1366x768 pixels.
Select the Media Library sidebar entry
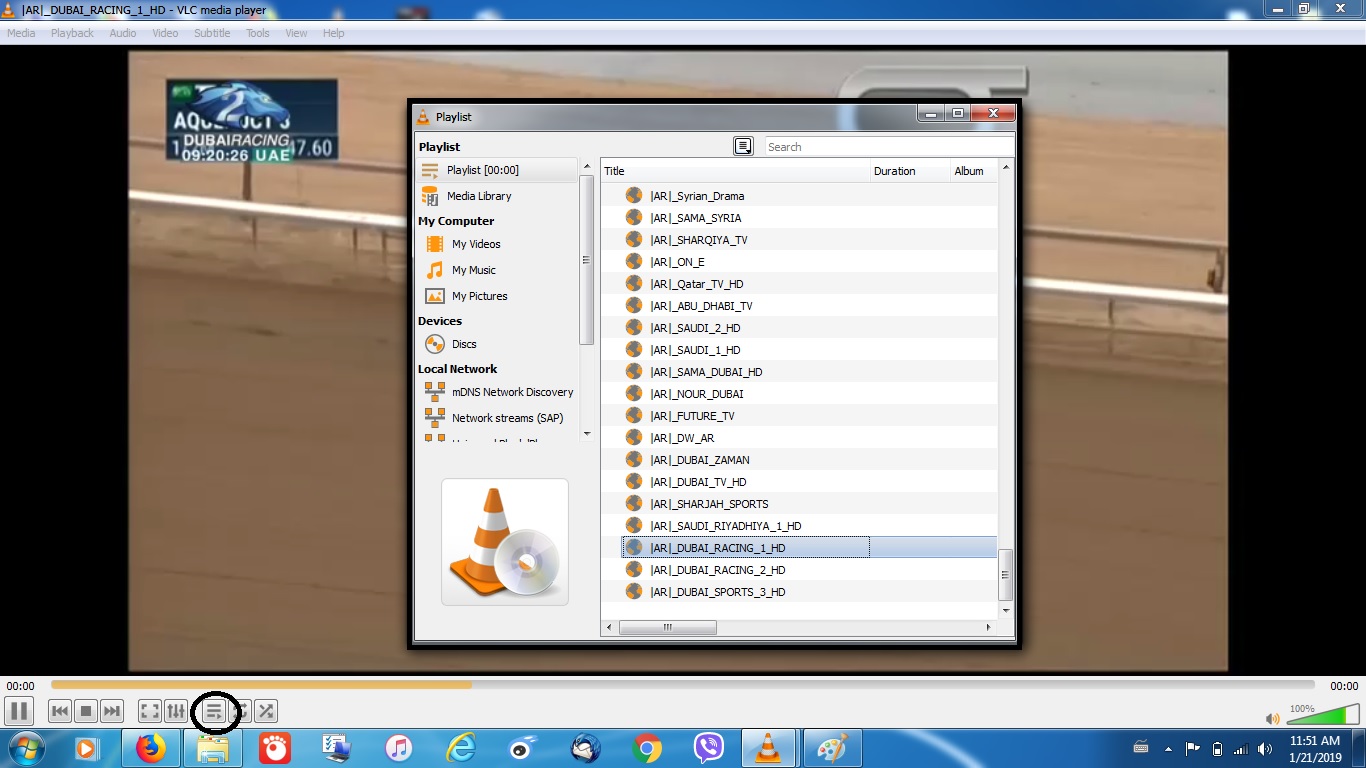click(481, 195)
